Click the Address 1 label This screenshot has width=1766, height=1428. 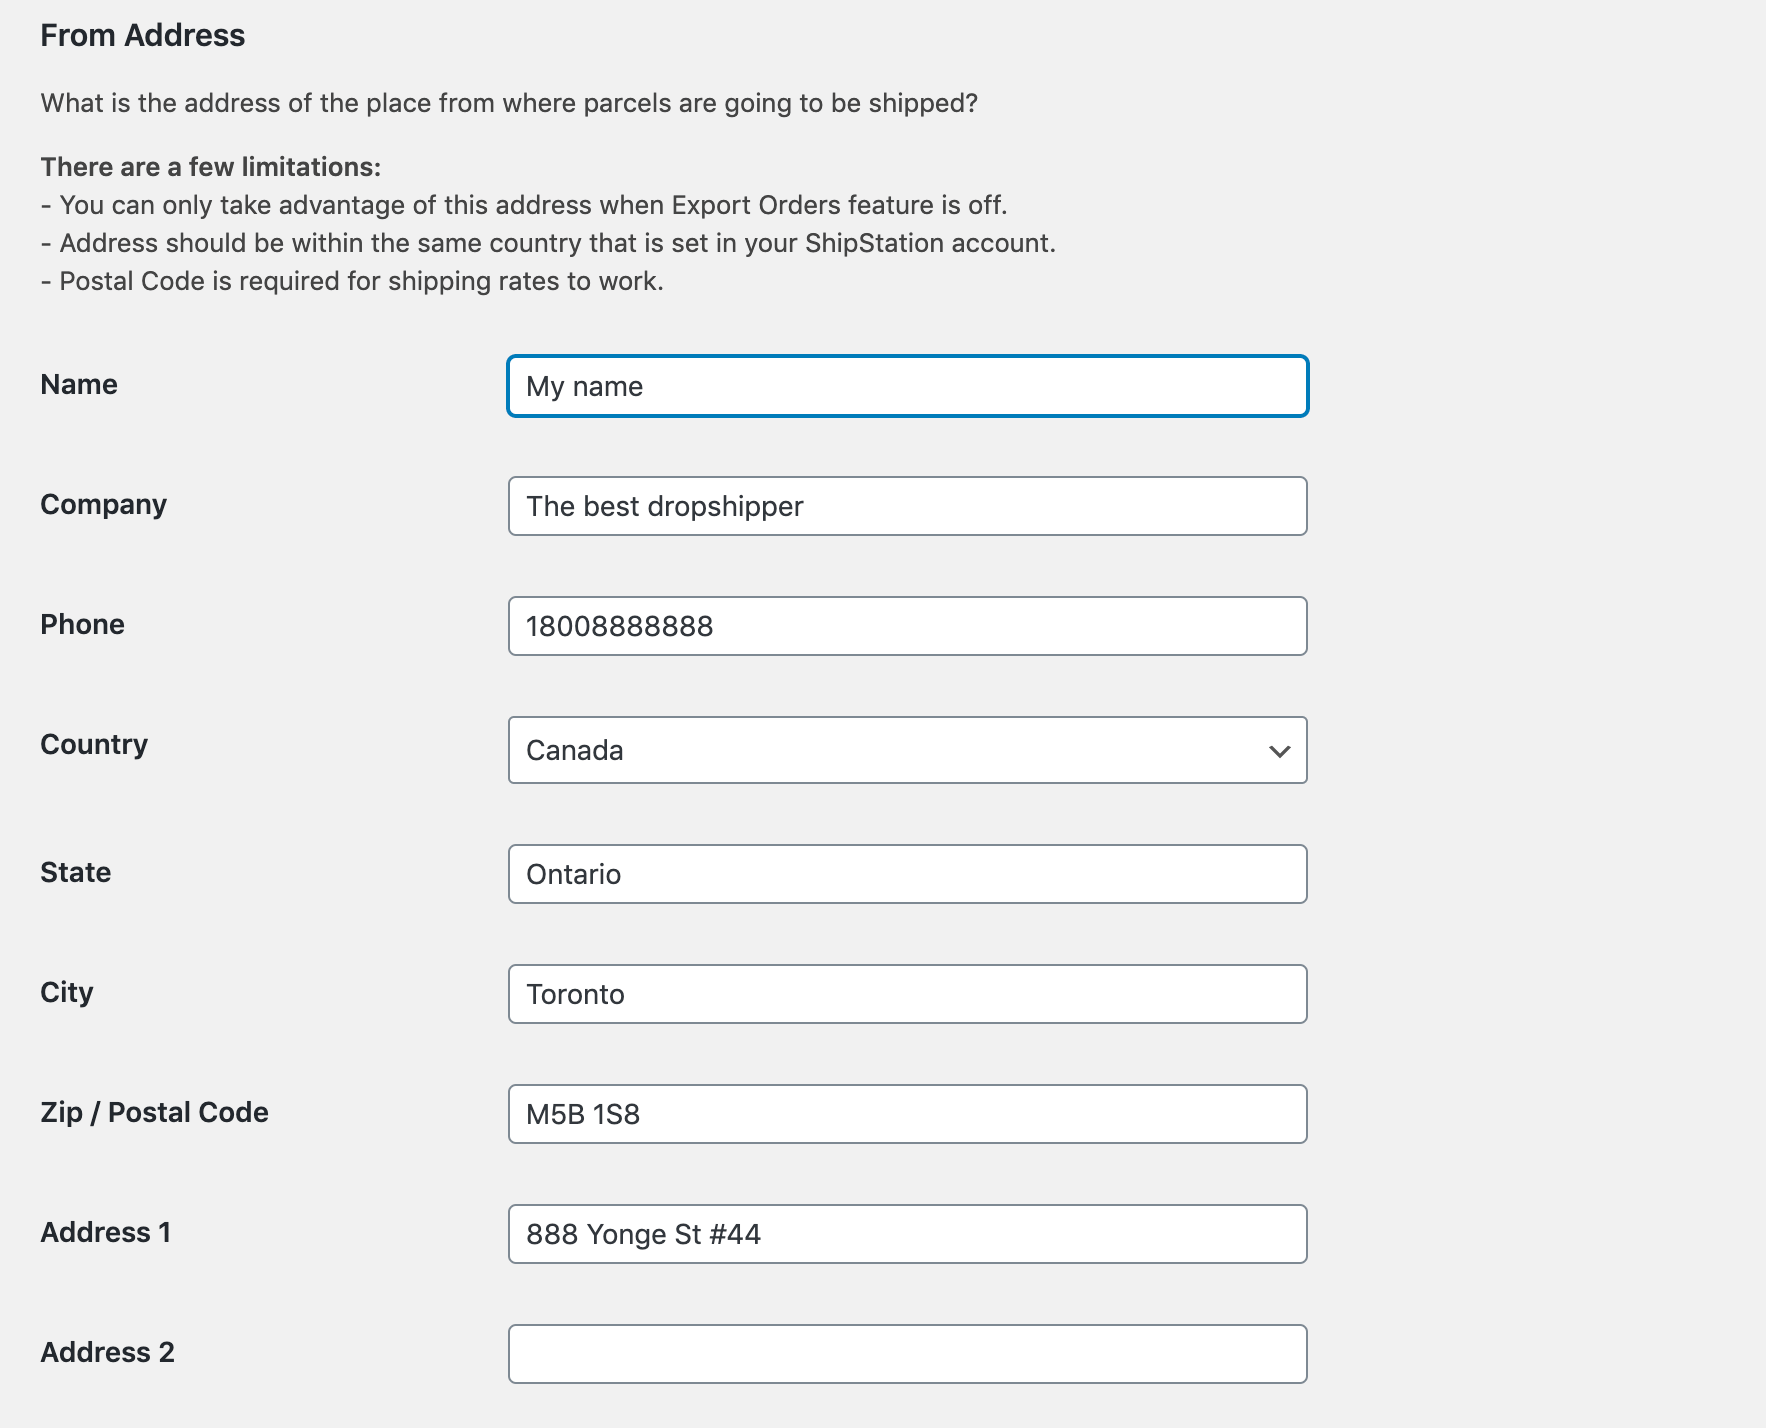[105, 1233]
